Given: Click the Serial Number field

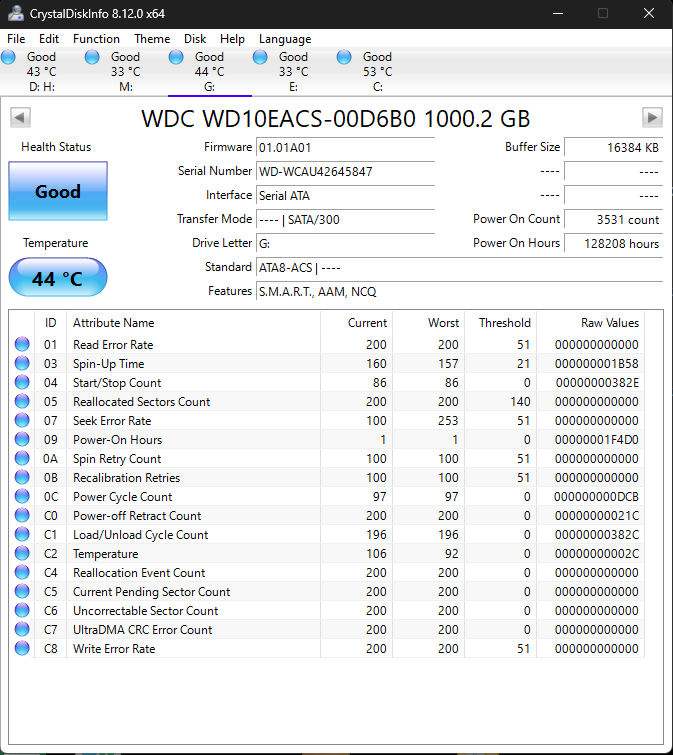Looking at the screenshot, I should tap(346, 171).
